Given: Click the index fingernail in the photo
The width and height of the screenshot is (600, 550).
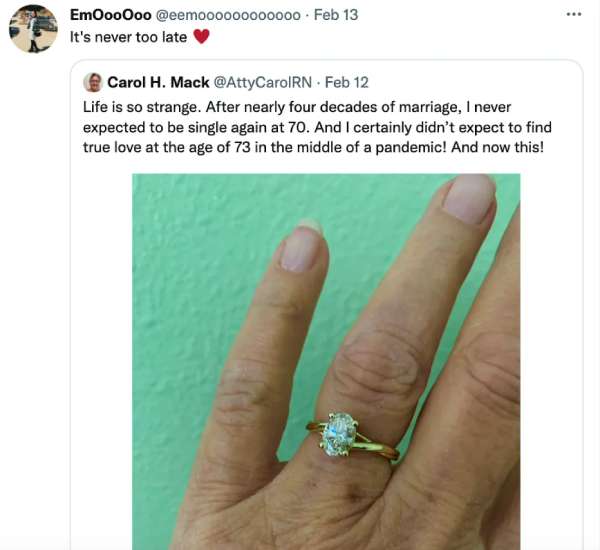Looking at the screenshot, I should [x=302, y=249].
